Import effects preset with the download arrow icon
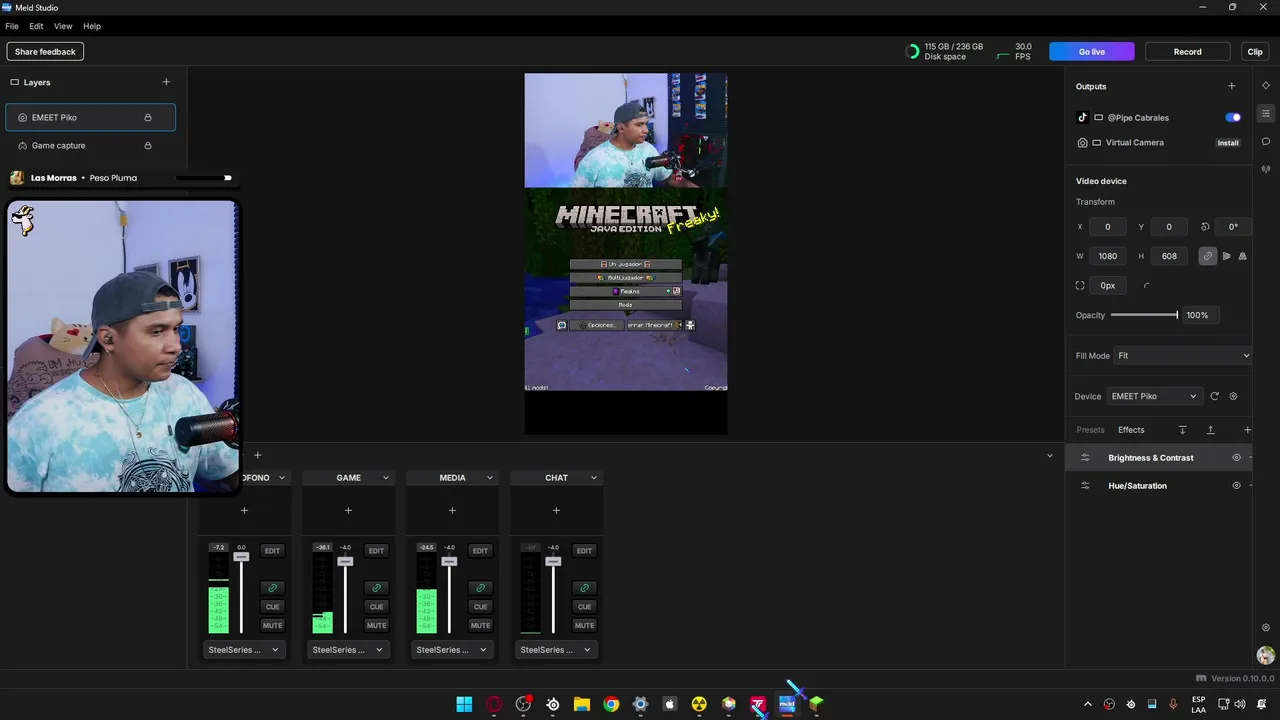 coord(1182,430)
